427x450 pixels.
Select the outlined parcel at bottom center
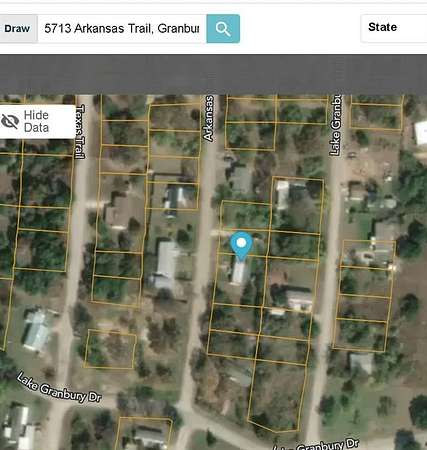tap(144, 433)
